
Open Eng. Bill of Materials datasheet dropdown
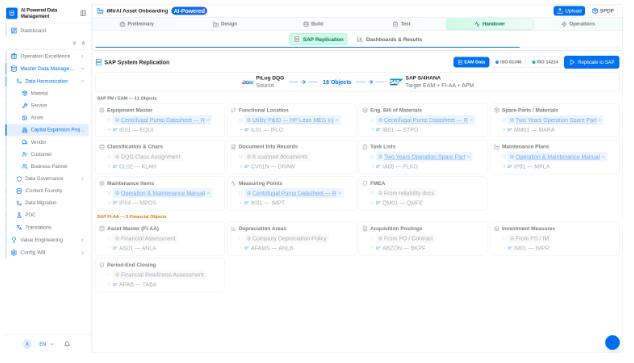tap(426, 120)
